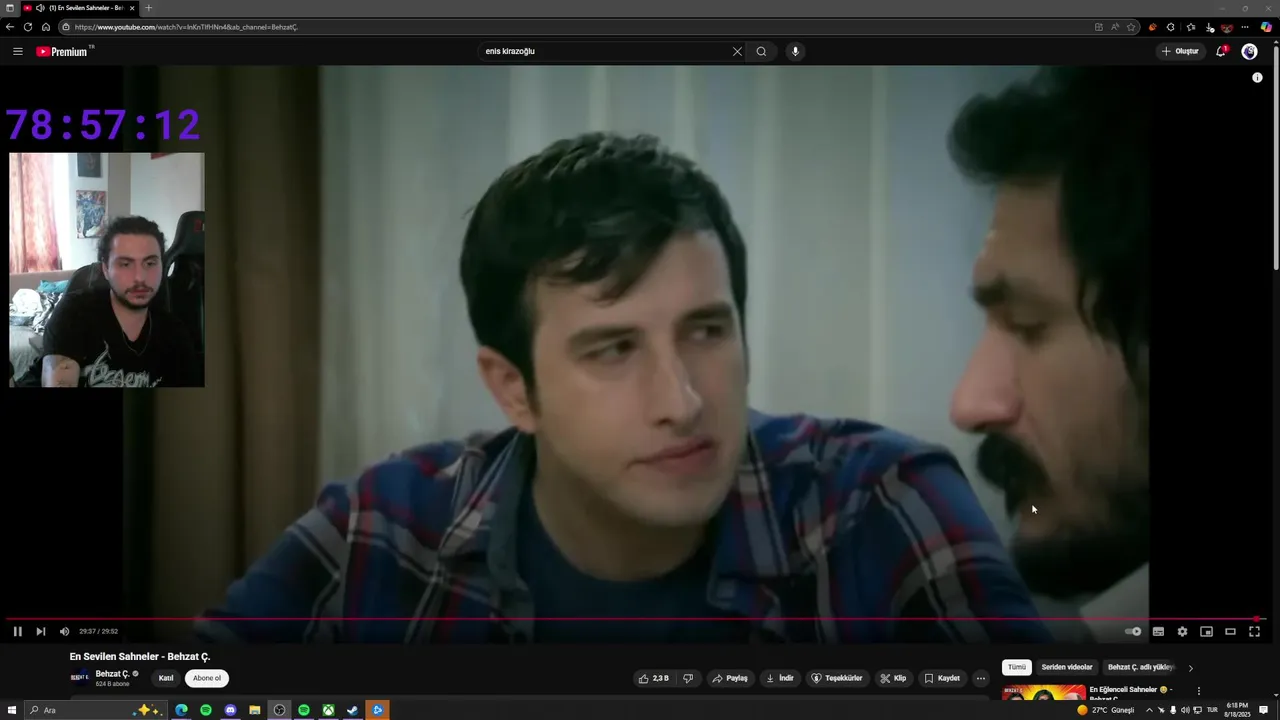Select the 'Behzat Ç. adlı yükleyen' chip
This screenshot has width=1280, height=720.
point(1140,667)
